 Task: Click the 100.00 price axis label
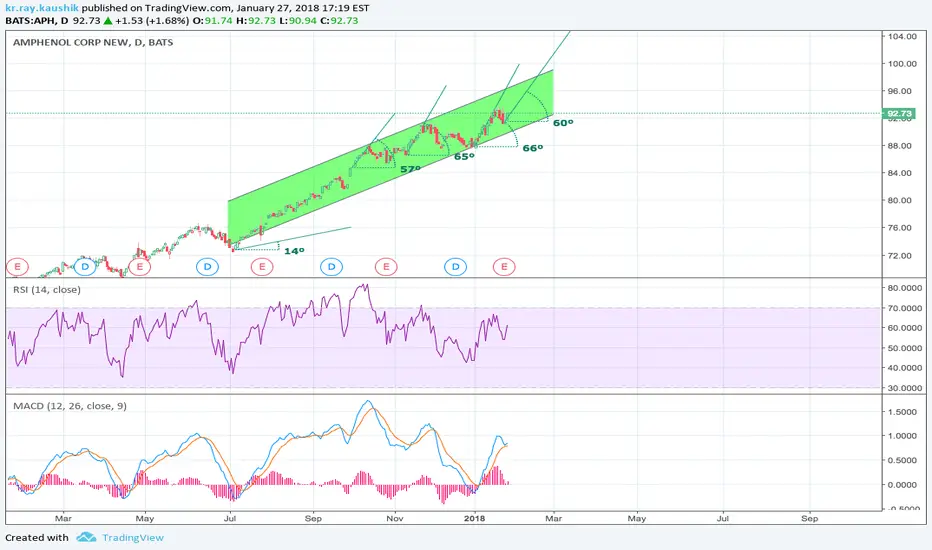coord(902,64)
